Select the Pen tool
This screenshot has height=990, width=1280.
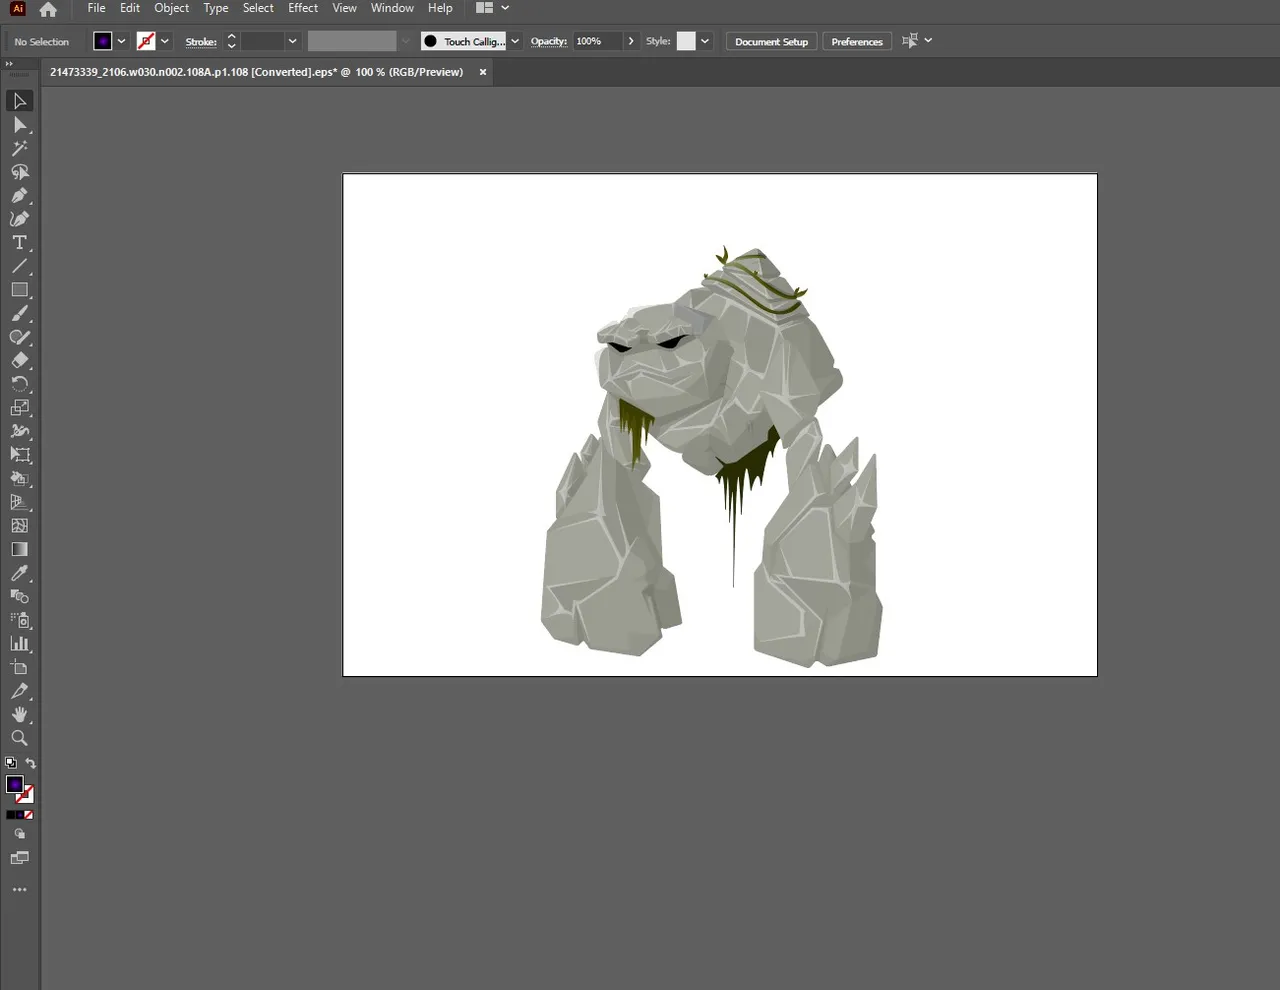tap(19, 196)
